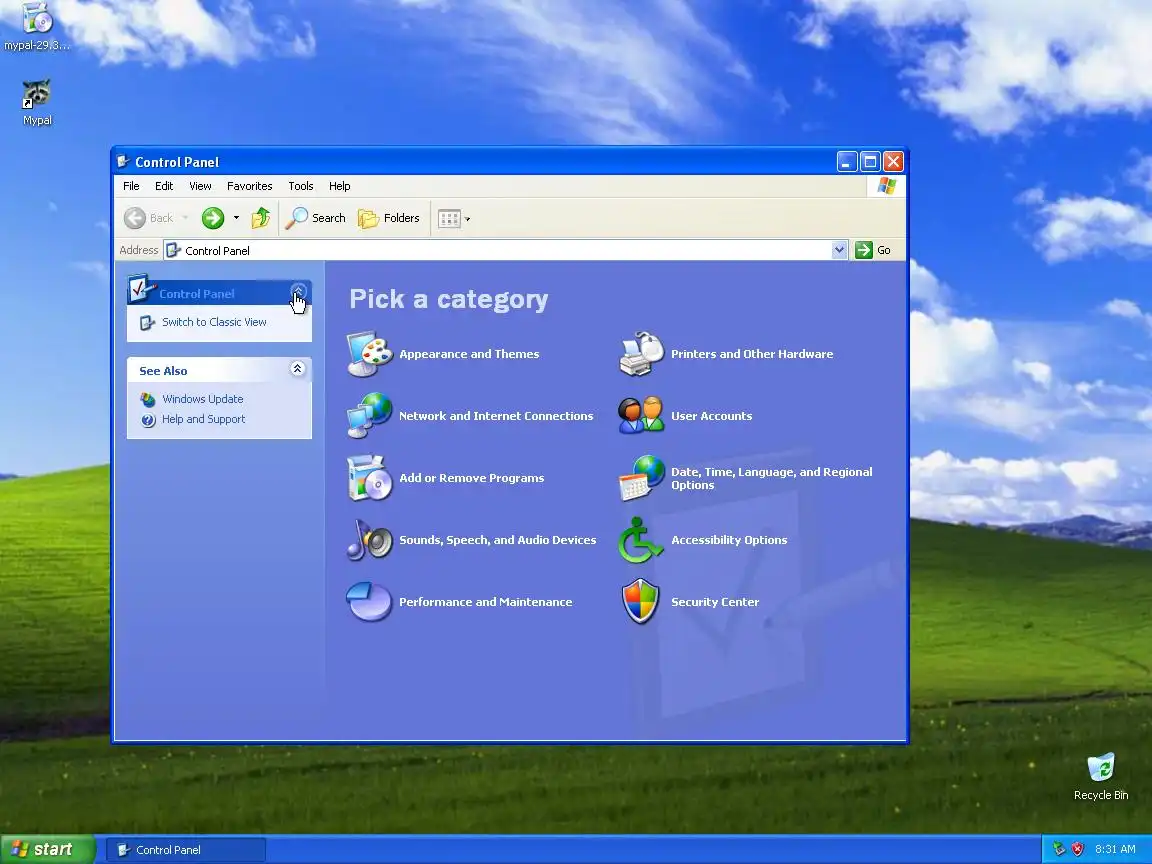Click Date, Time, Language, and Regional Options text
This screenshot has height=864, width=1152.
(x=771, y=478)
